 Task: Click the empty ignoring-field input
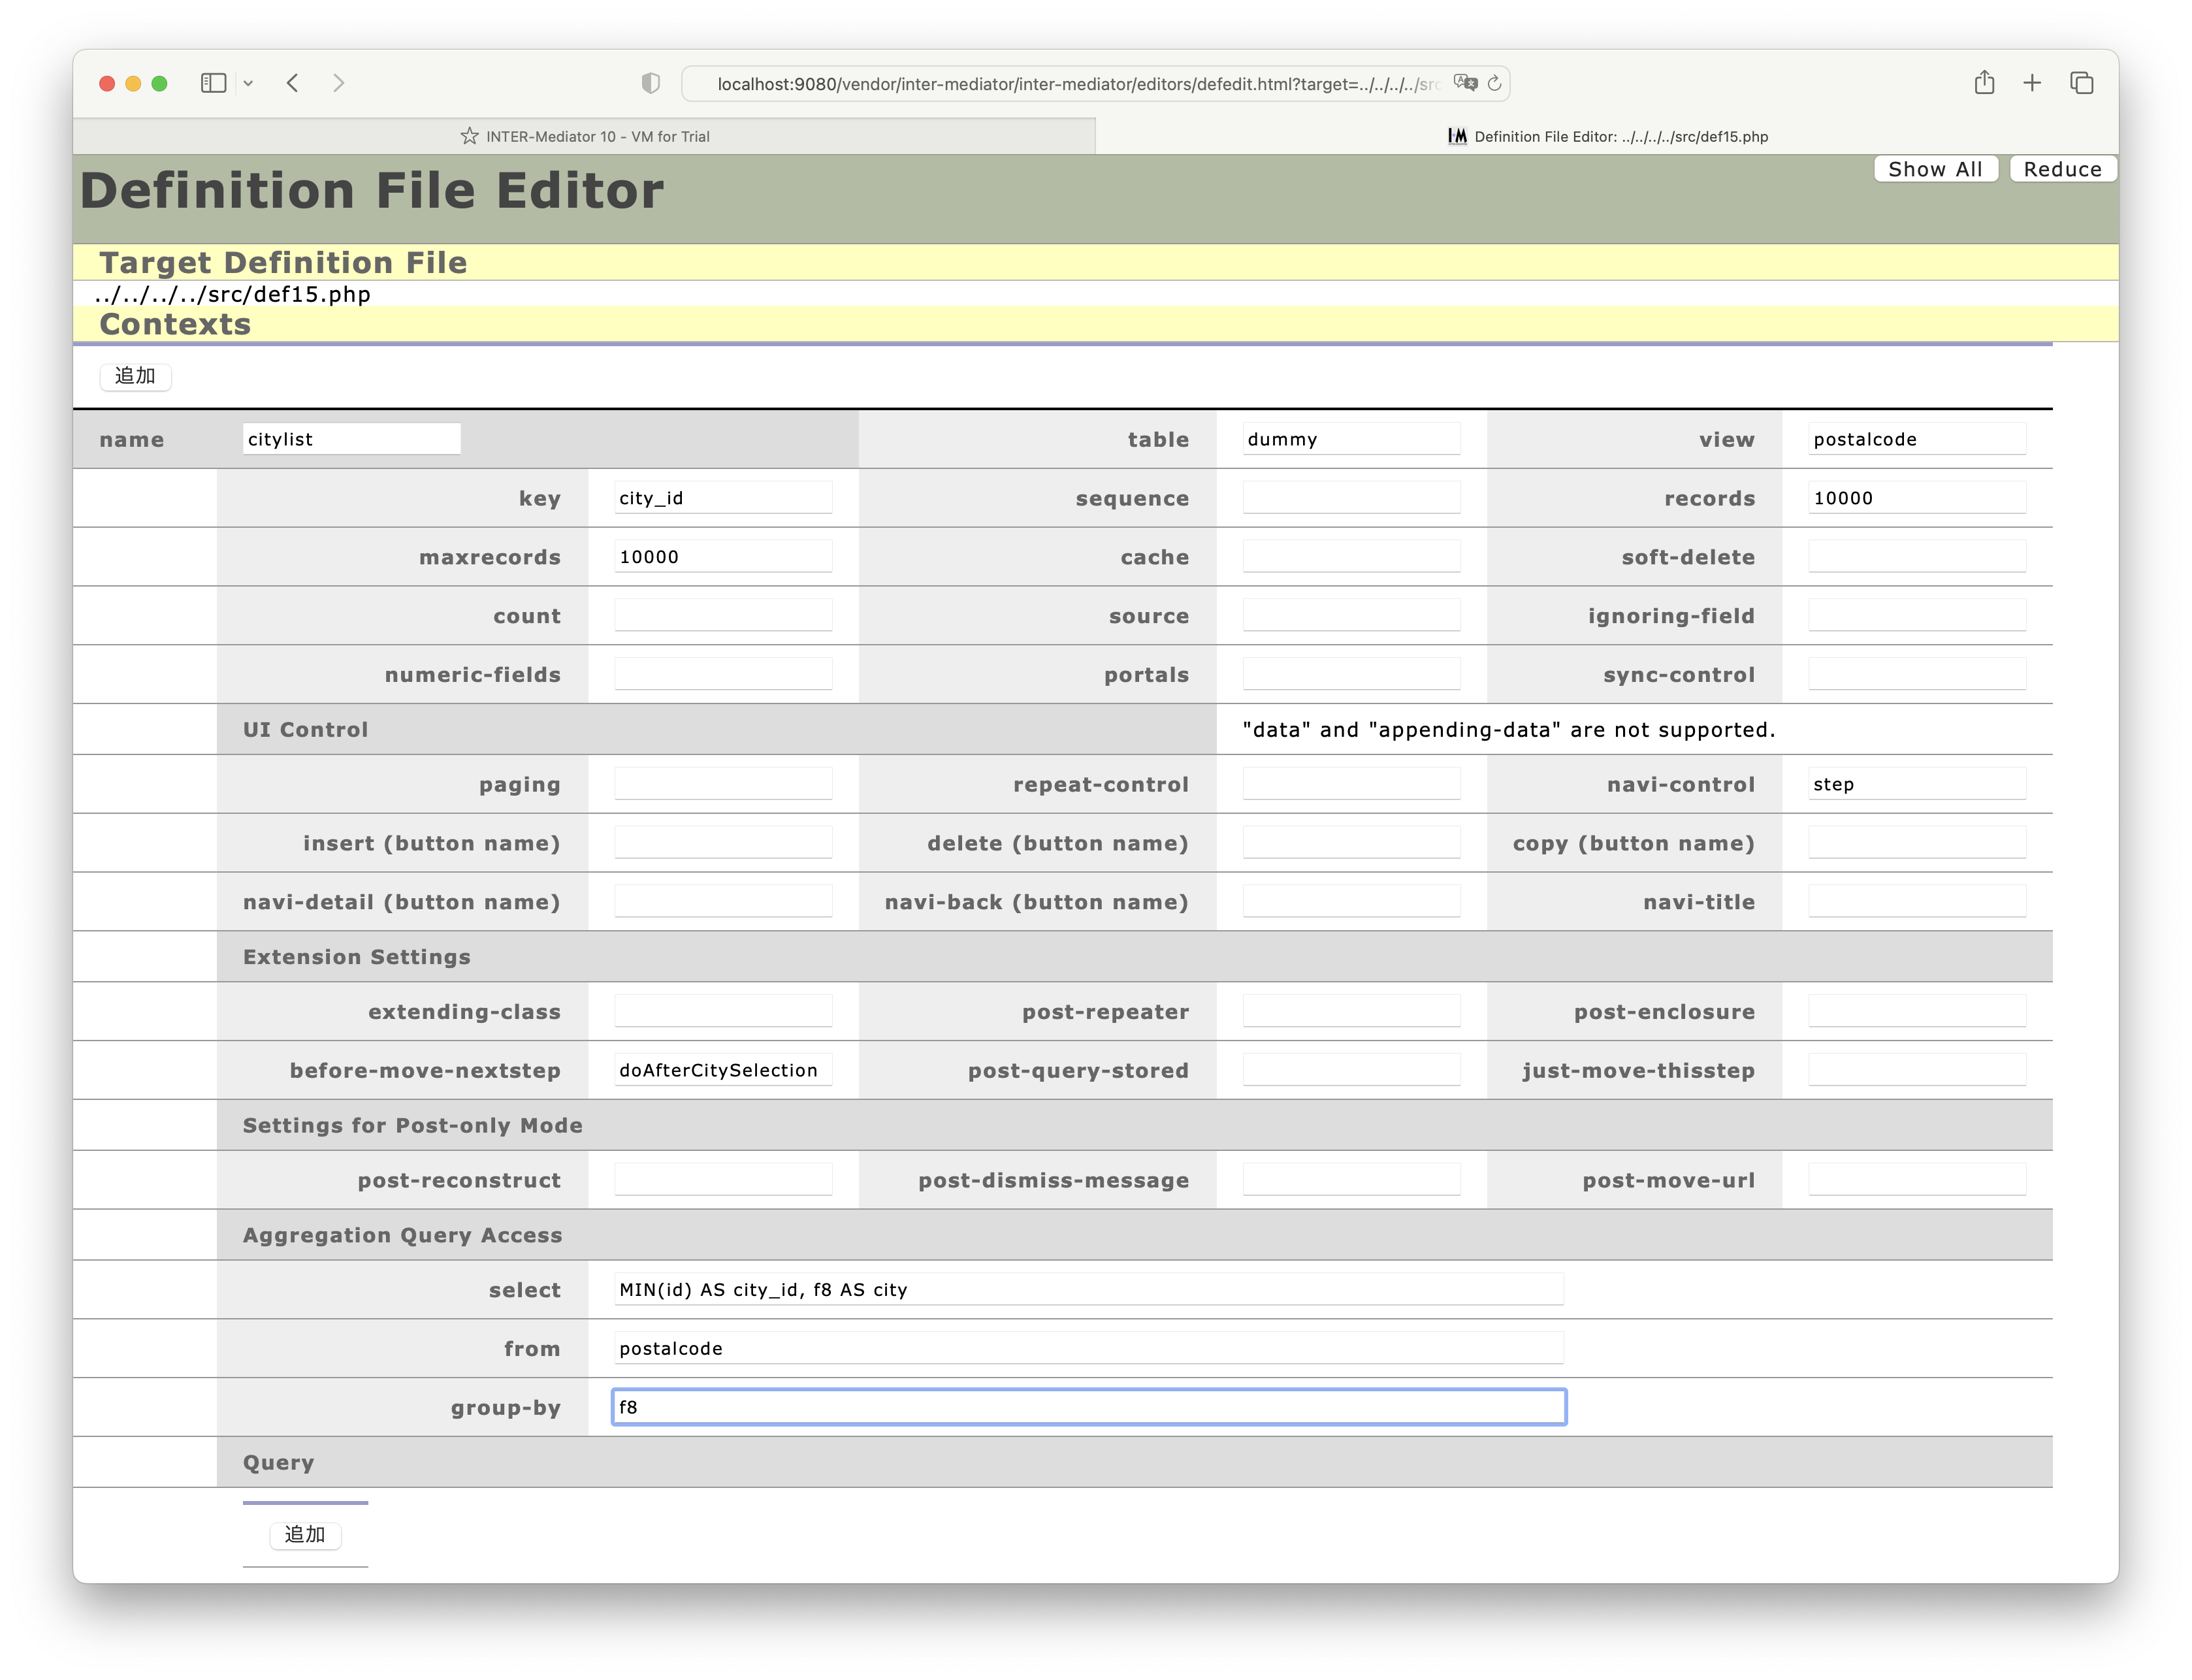point(1917,616)
